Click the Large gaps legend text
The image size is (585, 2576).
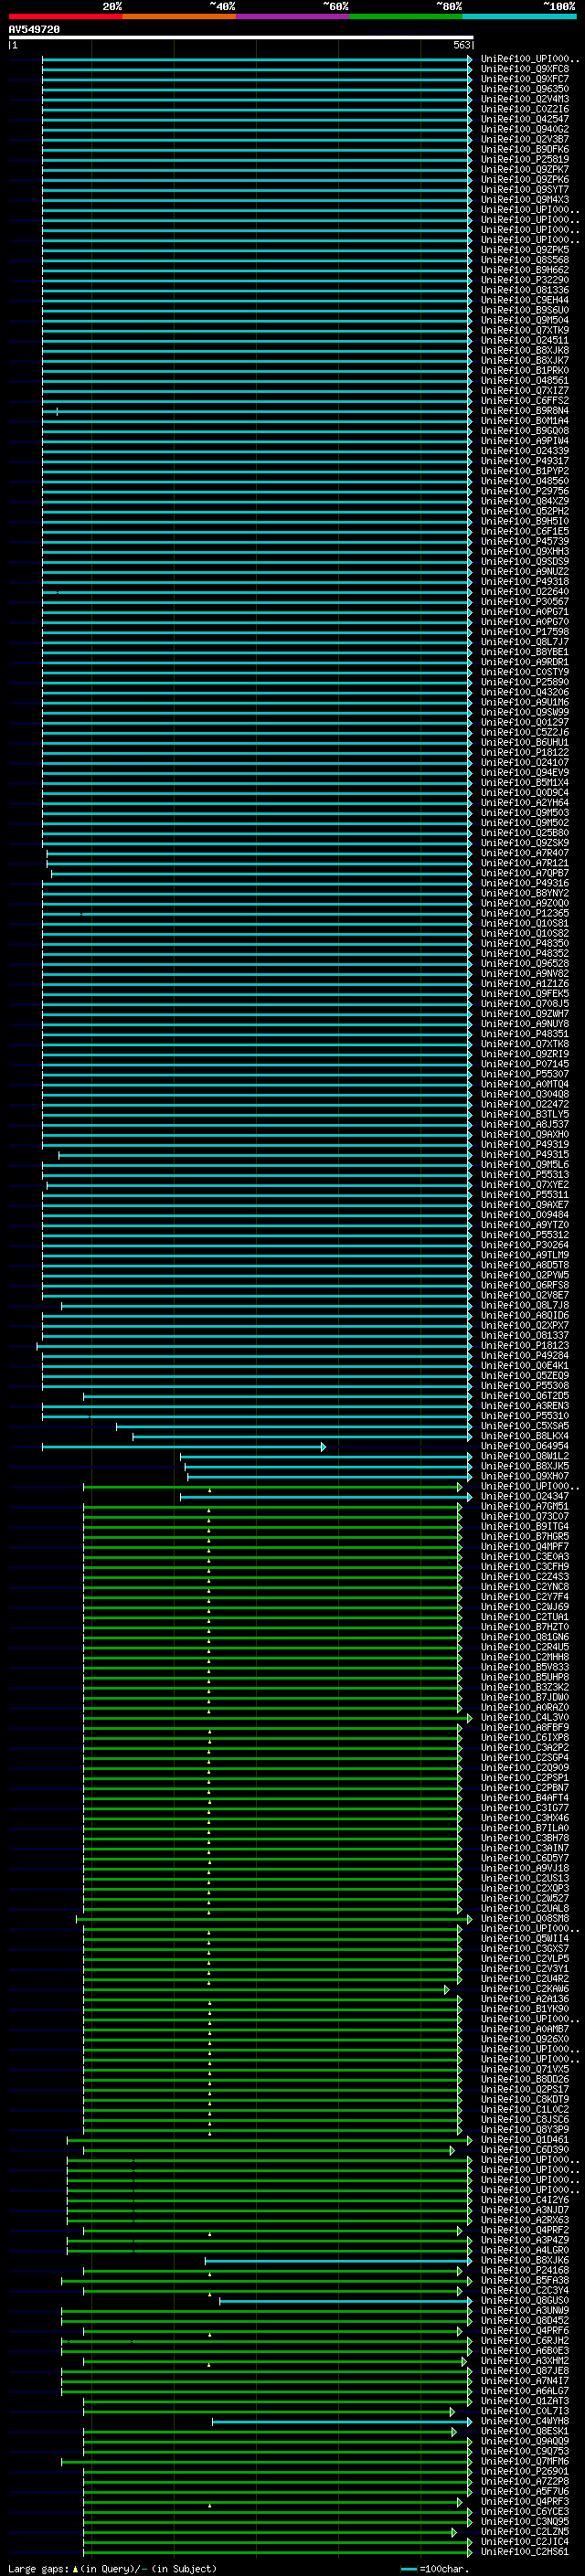(112, 2569)
